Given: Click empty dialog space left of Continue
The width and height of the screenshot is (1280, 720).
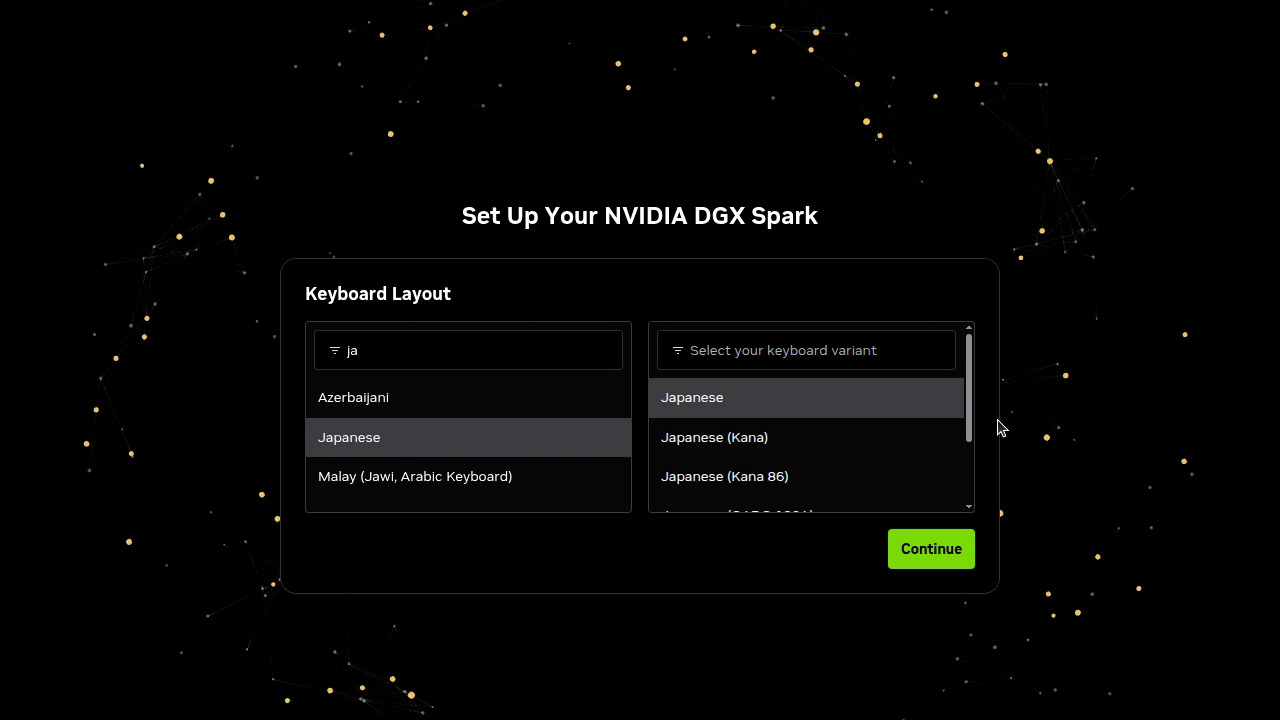Looking at the screenshot, I should tap(590, 549).
